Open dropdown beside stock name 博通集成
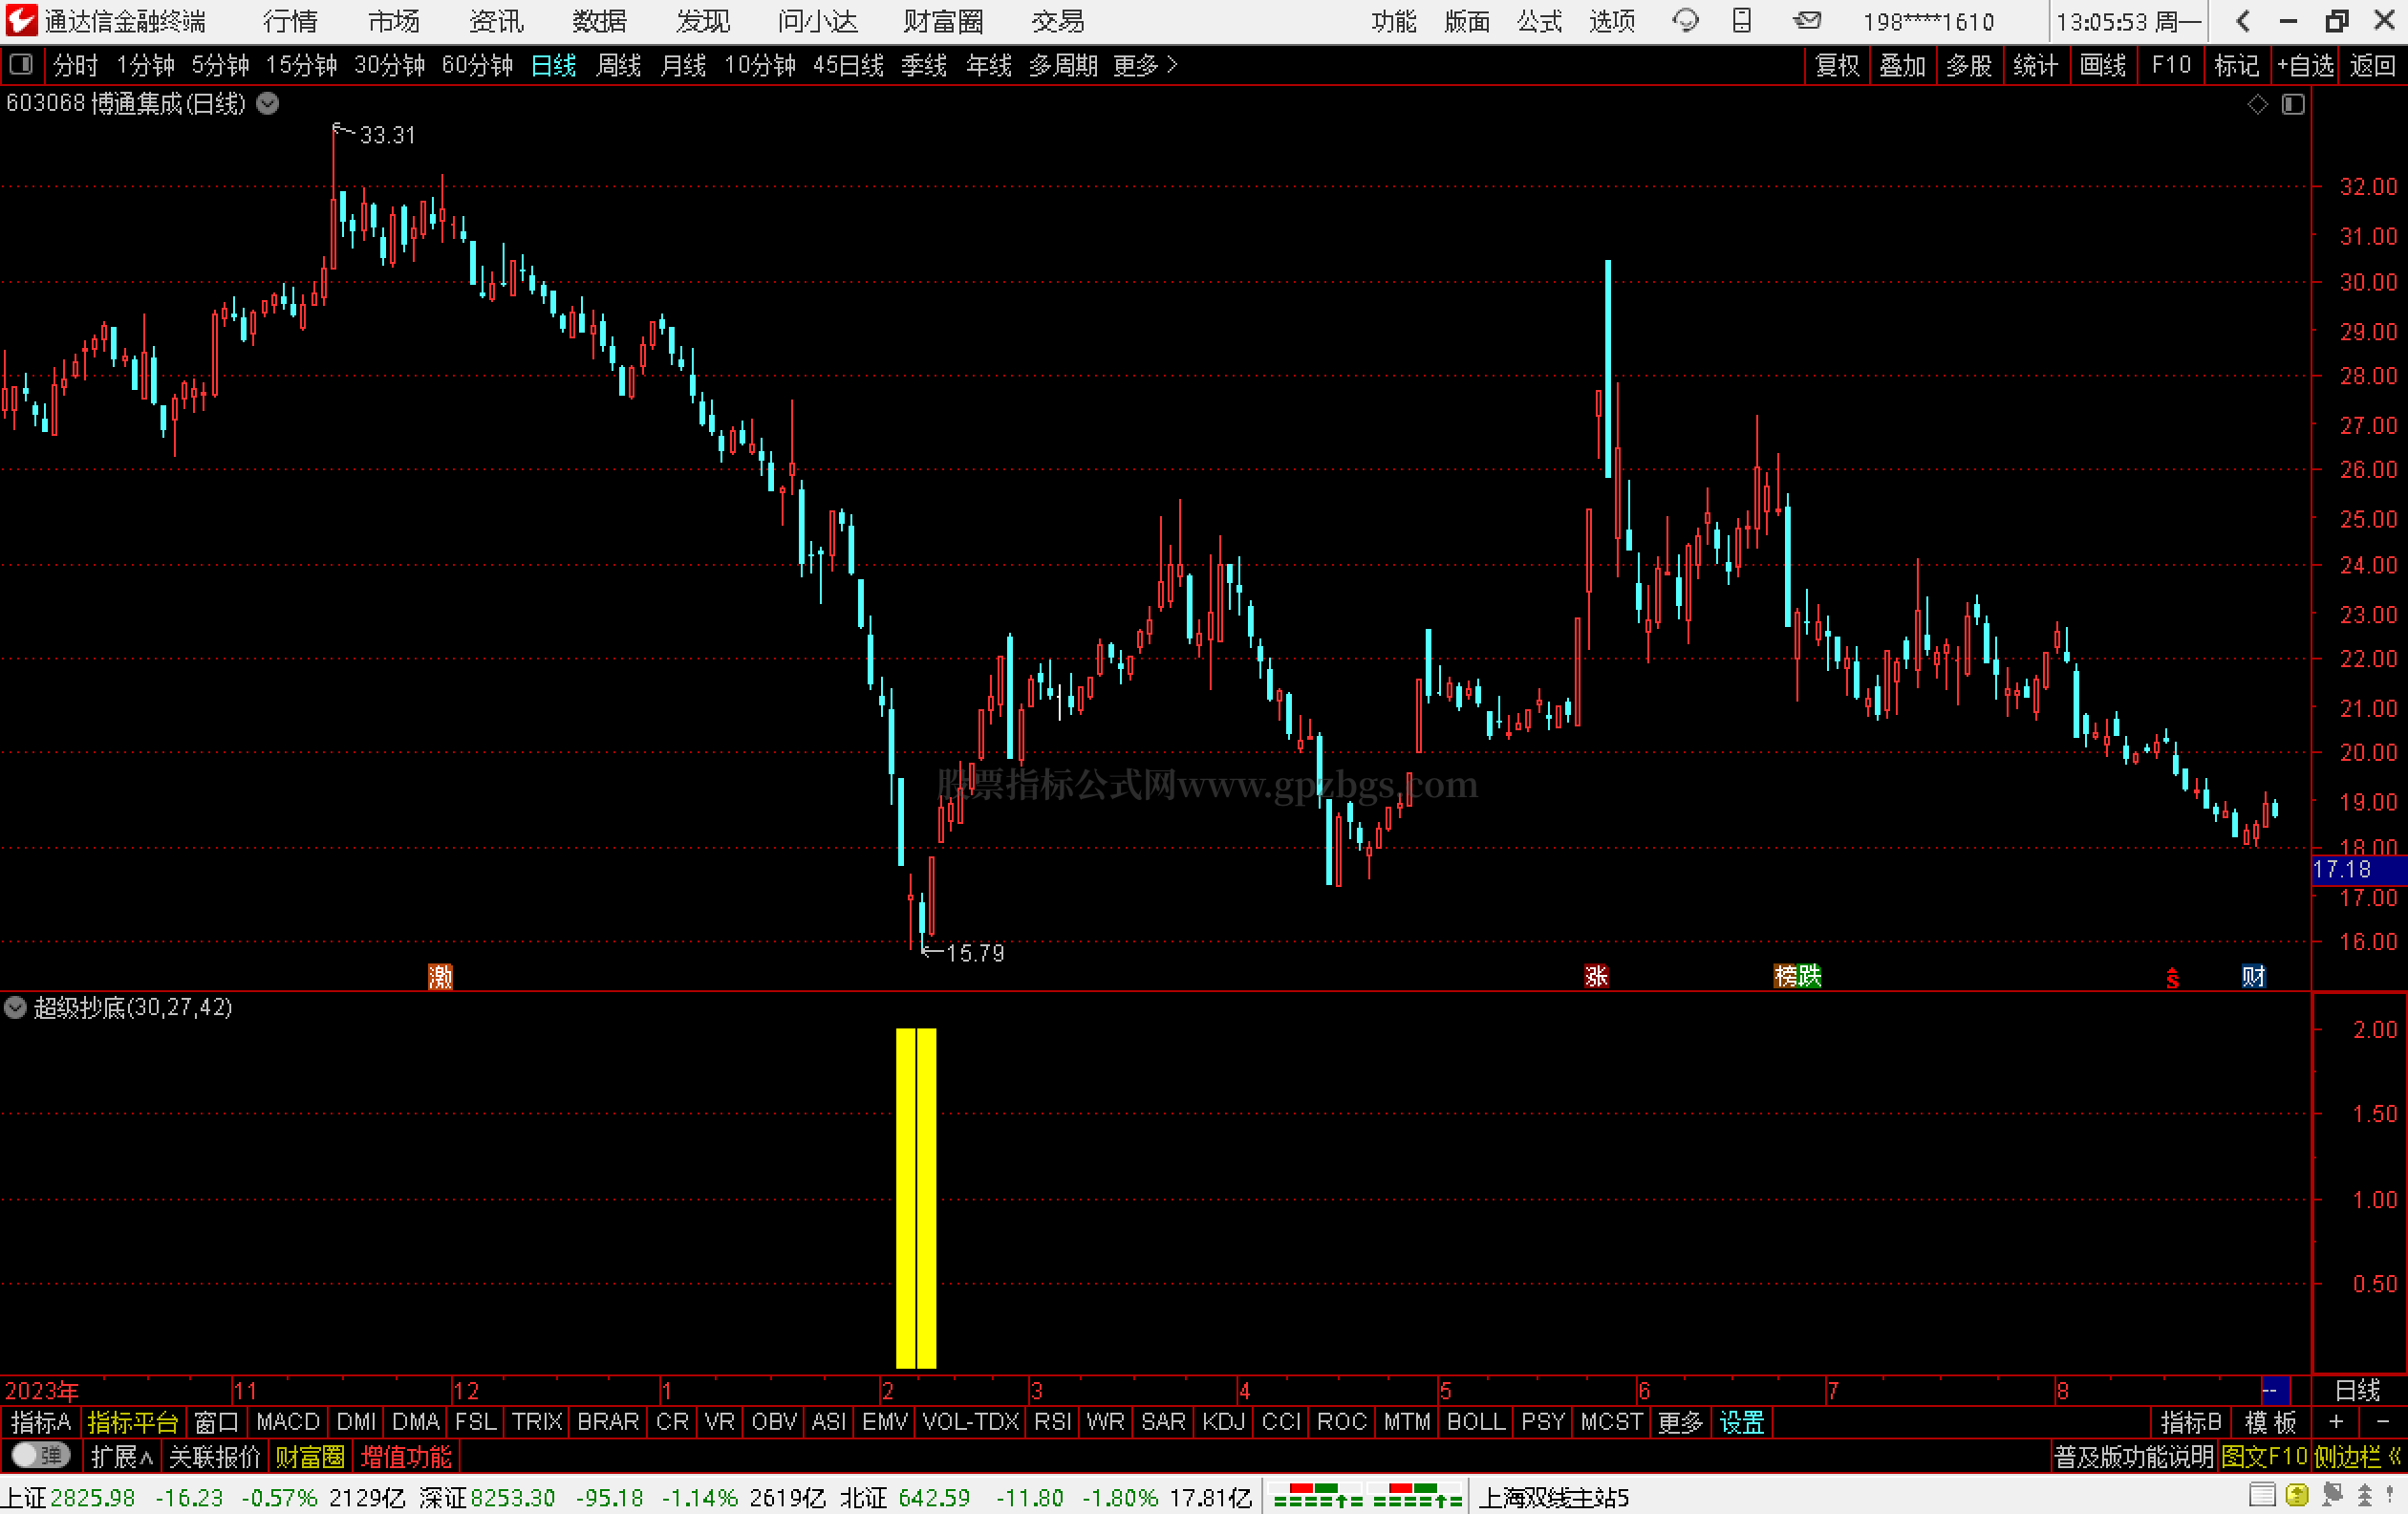 click(x=268, y=103)
